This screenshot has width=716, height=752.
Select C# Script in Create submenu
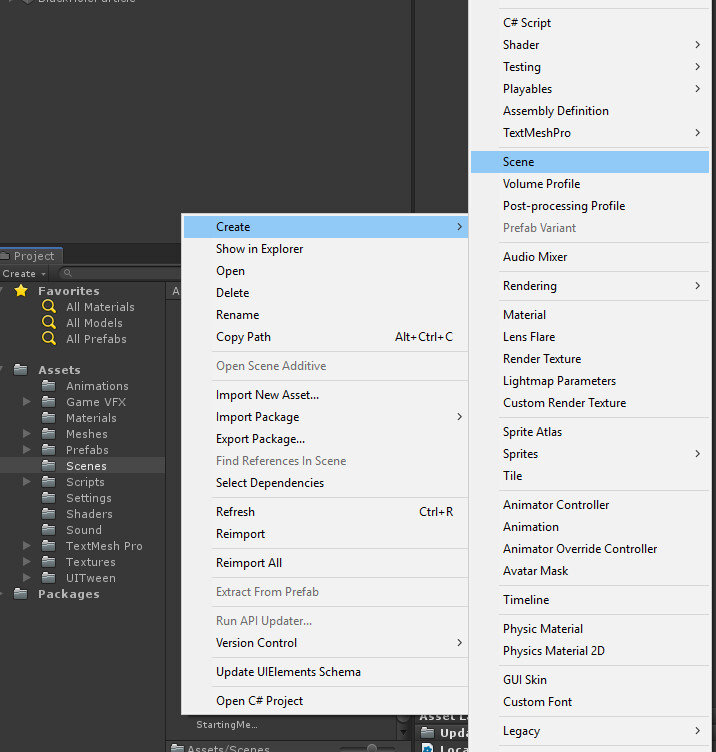click(x=590, y=23)
